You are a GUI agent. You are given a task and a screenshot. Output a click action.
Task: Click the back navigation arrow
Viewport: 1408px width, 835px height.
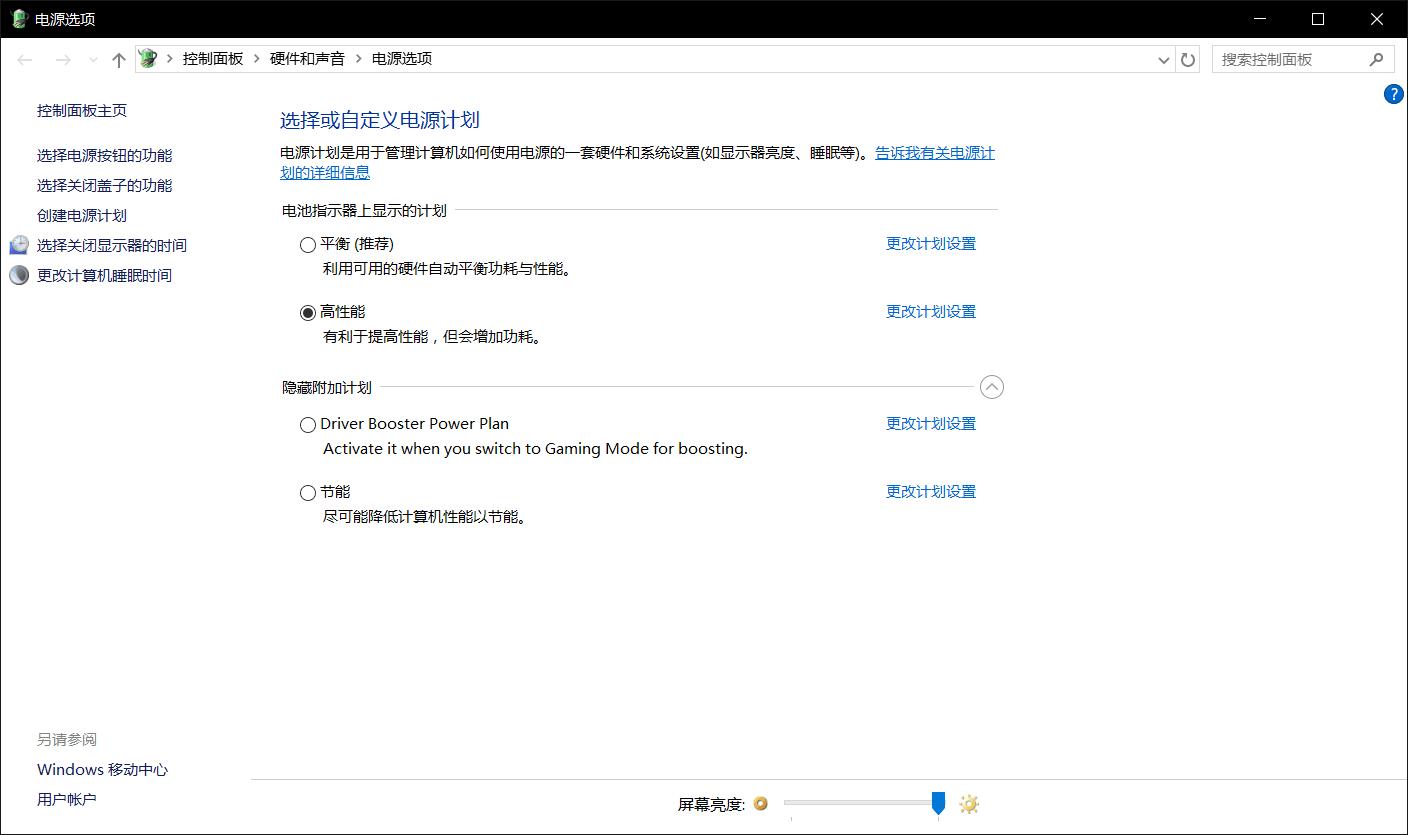coord(25,59)
